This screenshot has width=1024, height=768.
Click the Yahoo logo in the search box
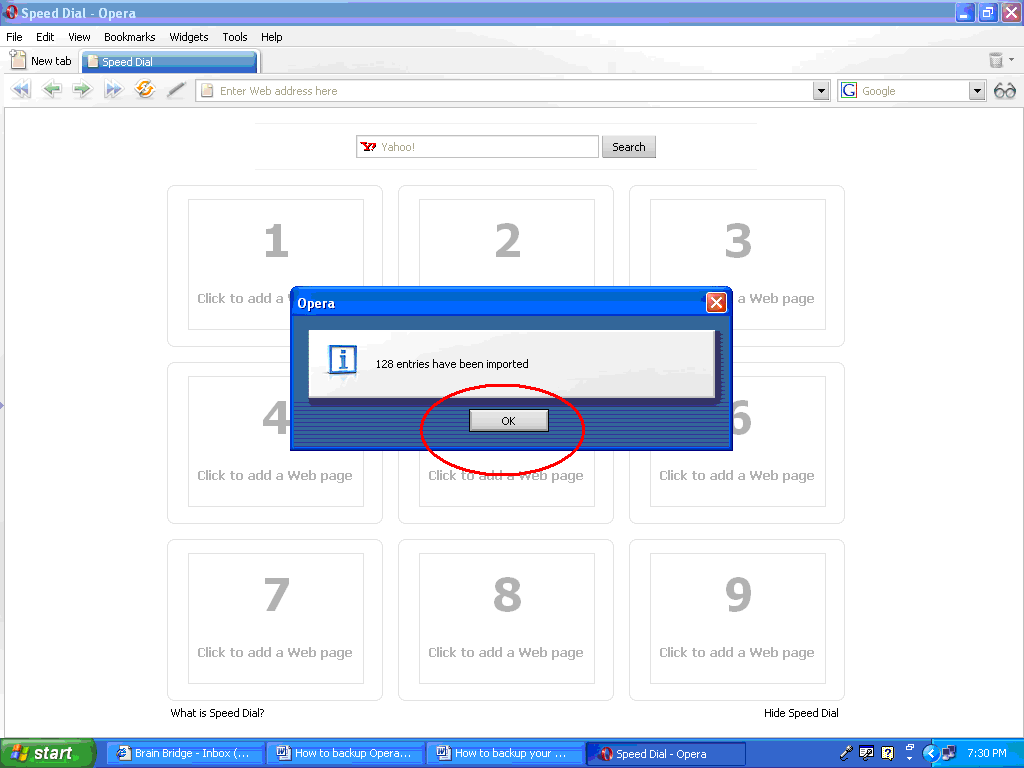(368, 147)
